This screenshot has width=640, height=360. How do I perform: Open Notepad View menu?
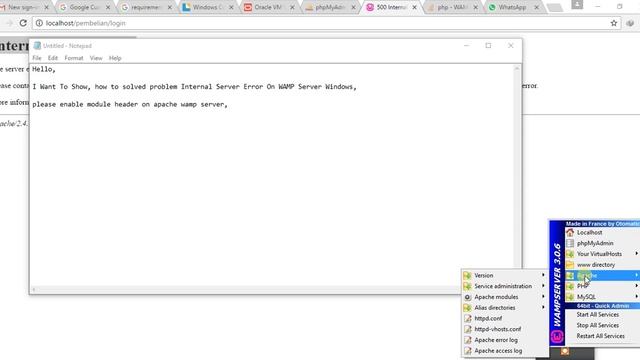click(96, 58)
